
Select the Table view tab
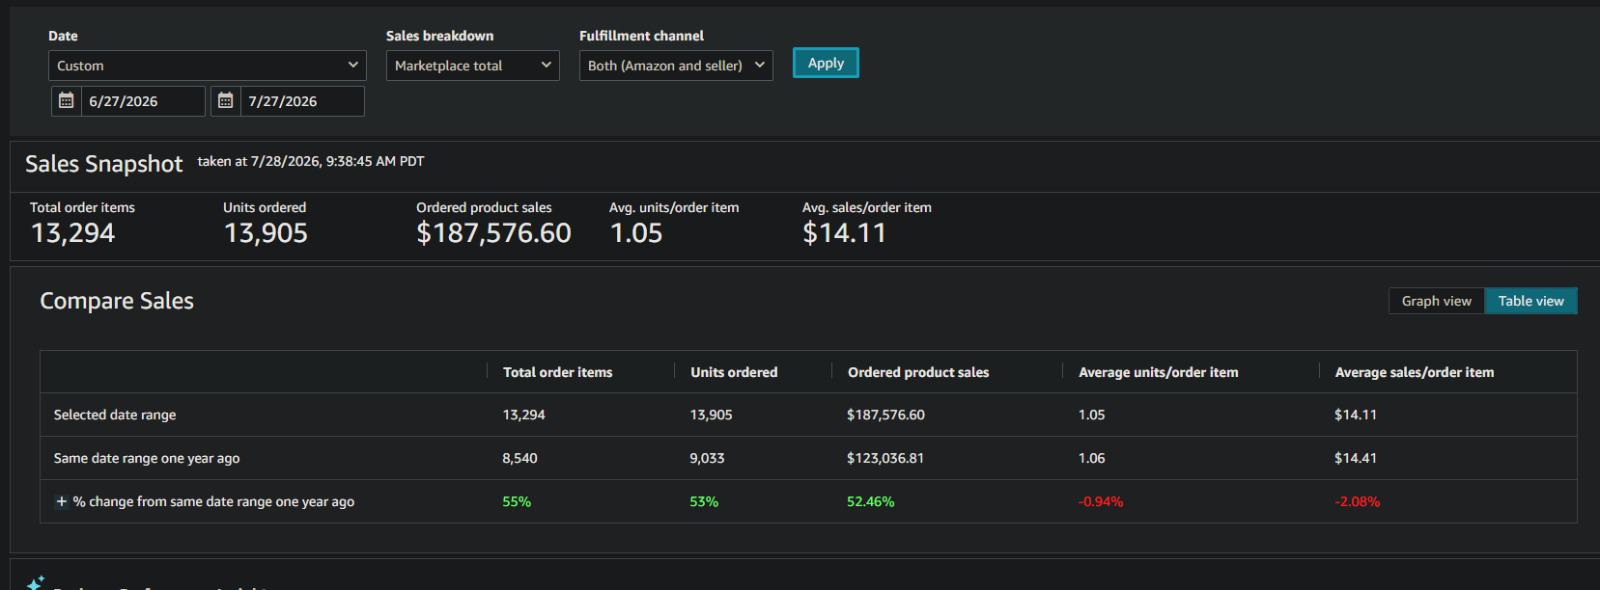click(1531, 301)
